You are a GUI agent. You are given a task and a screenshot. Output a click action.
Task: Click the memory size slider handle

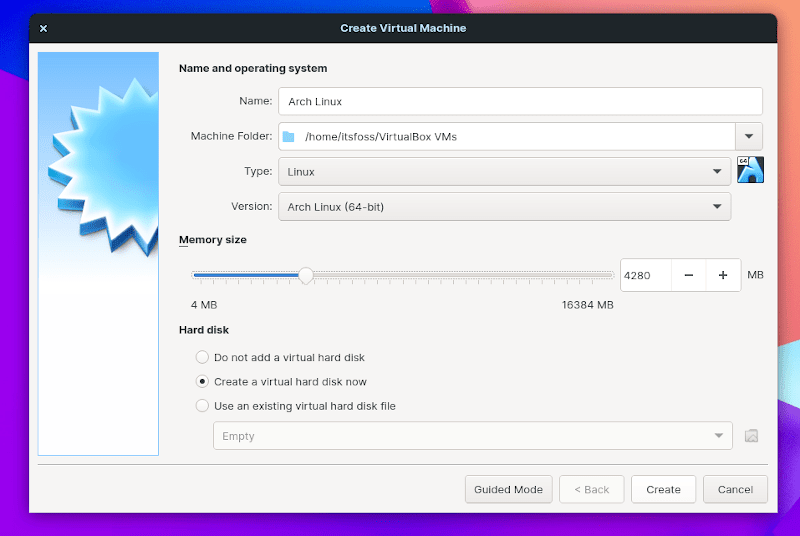pos(306,275)
